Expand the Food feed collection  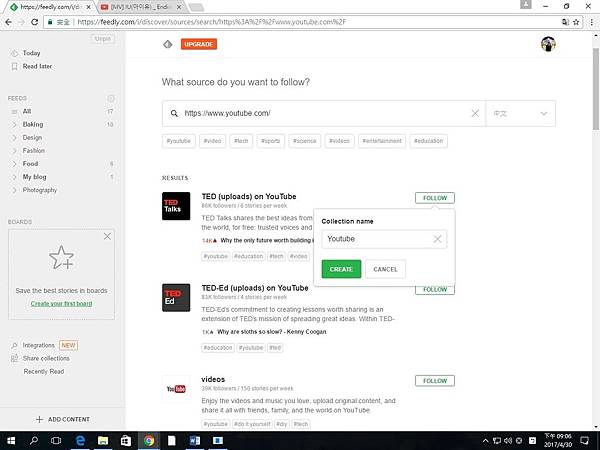(14, 164)
